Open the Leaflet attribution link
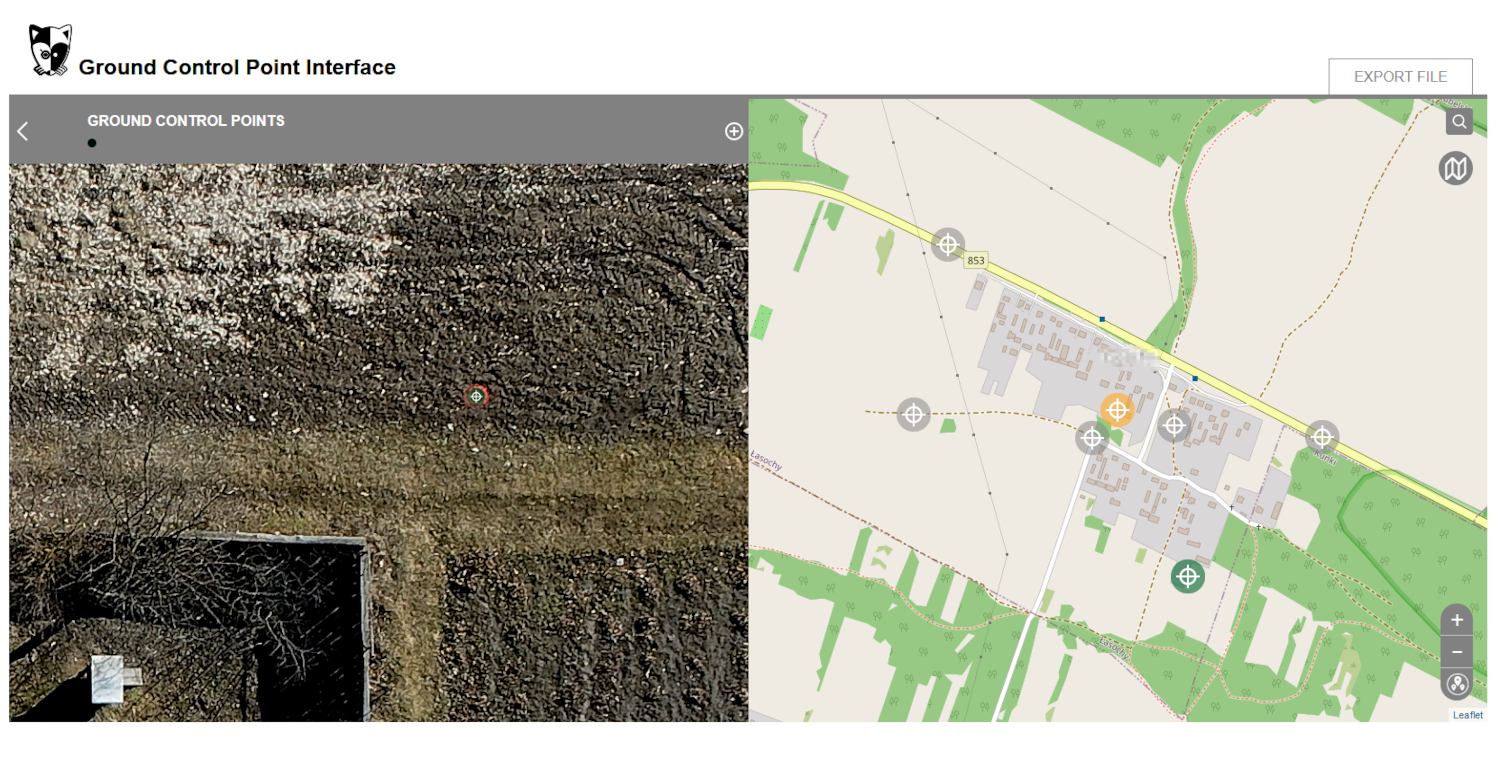The image size is (1500, 777). [1468, 715]
